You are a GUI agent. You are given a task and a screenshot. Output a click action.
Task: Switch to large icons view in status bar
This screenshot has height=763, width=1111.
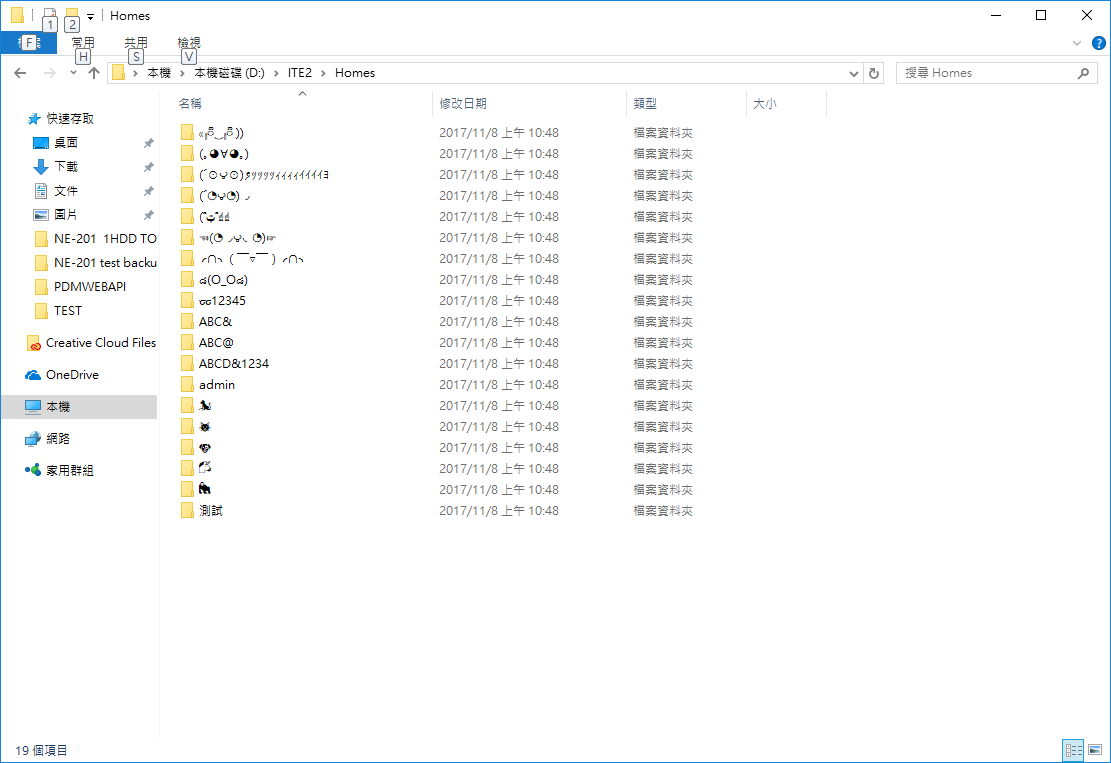click(1095, 750)
